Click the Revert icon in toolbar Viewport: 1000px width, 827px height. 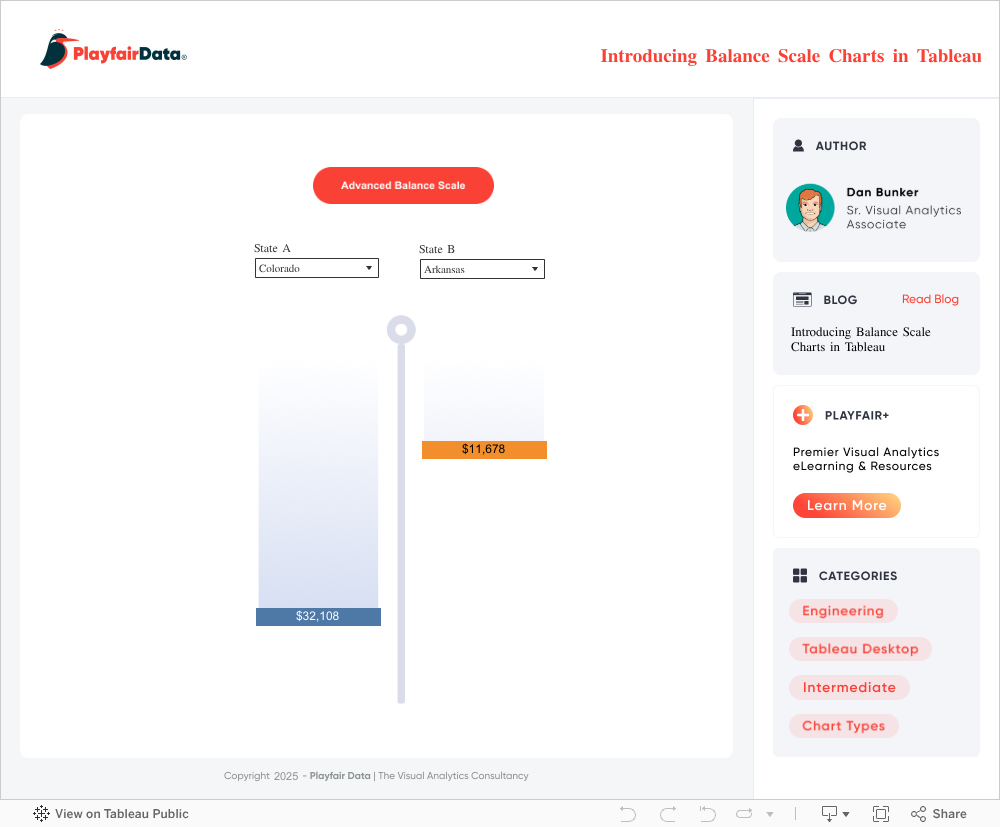707,814
